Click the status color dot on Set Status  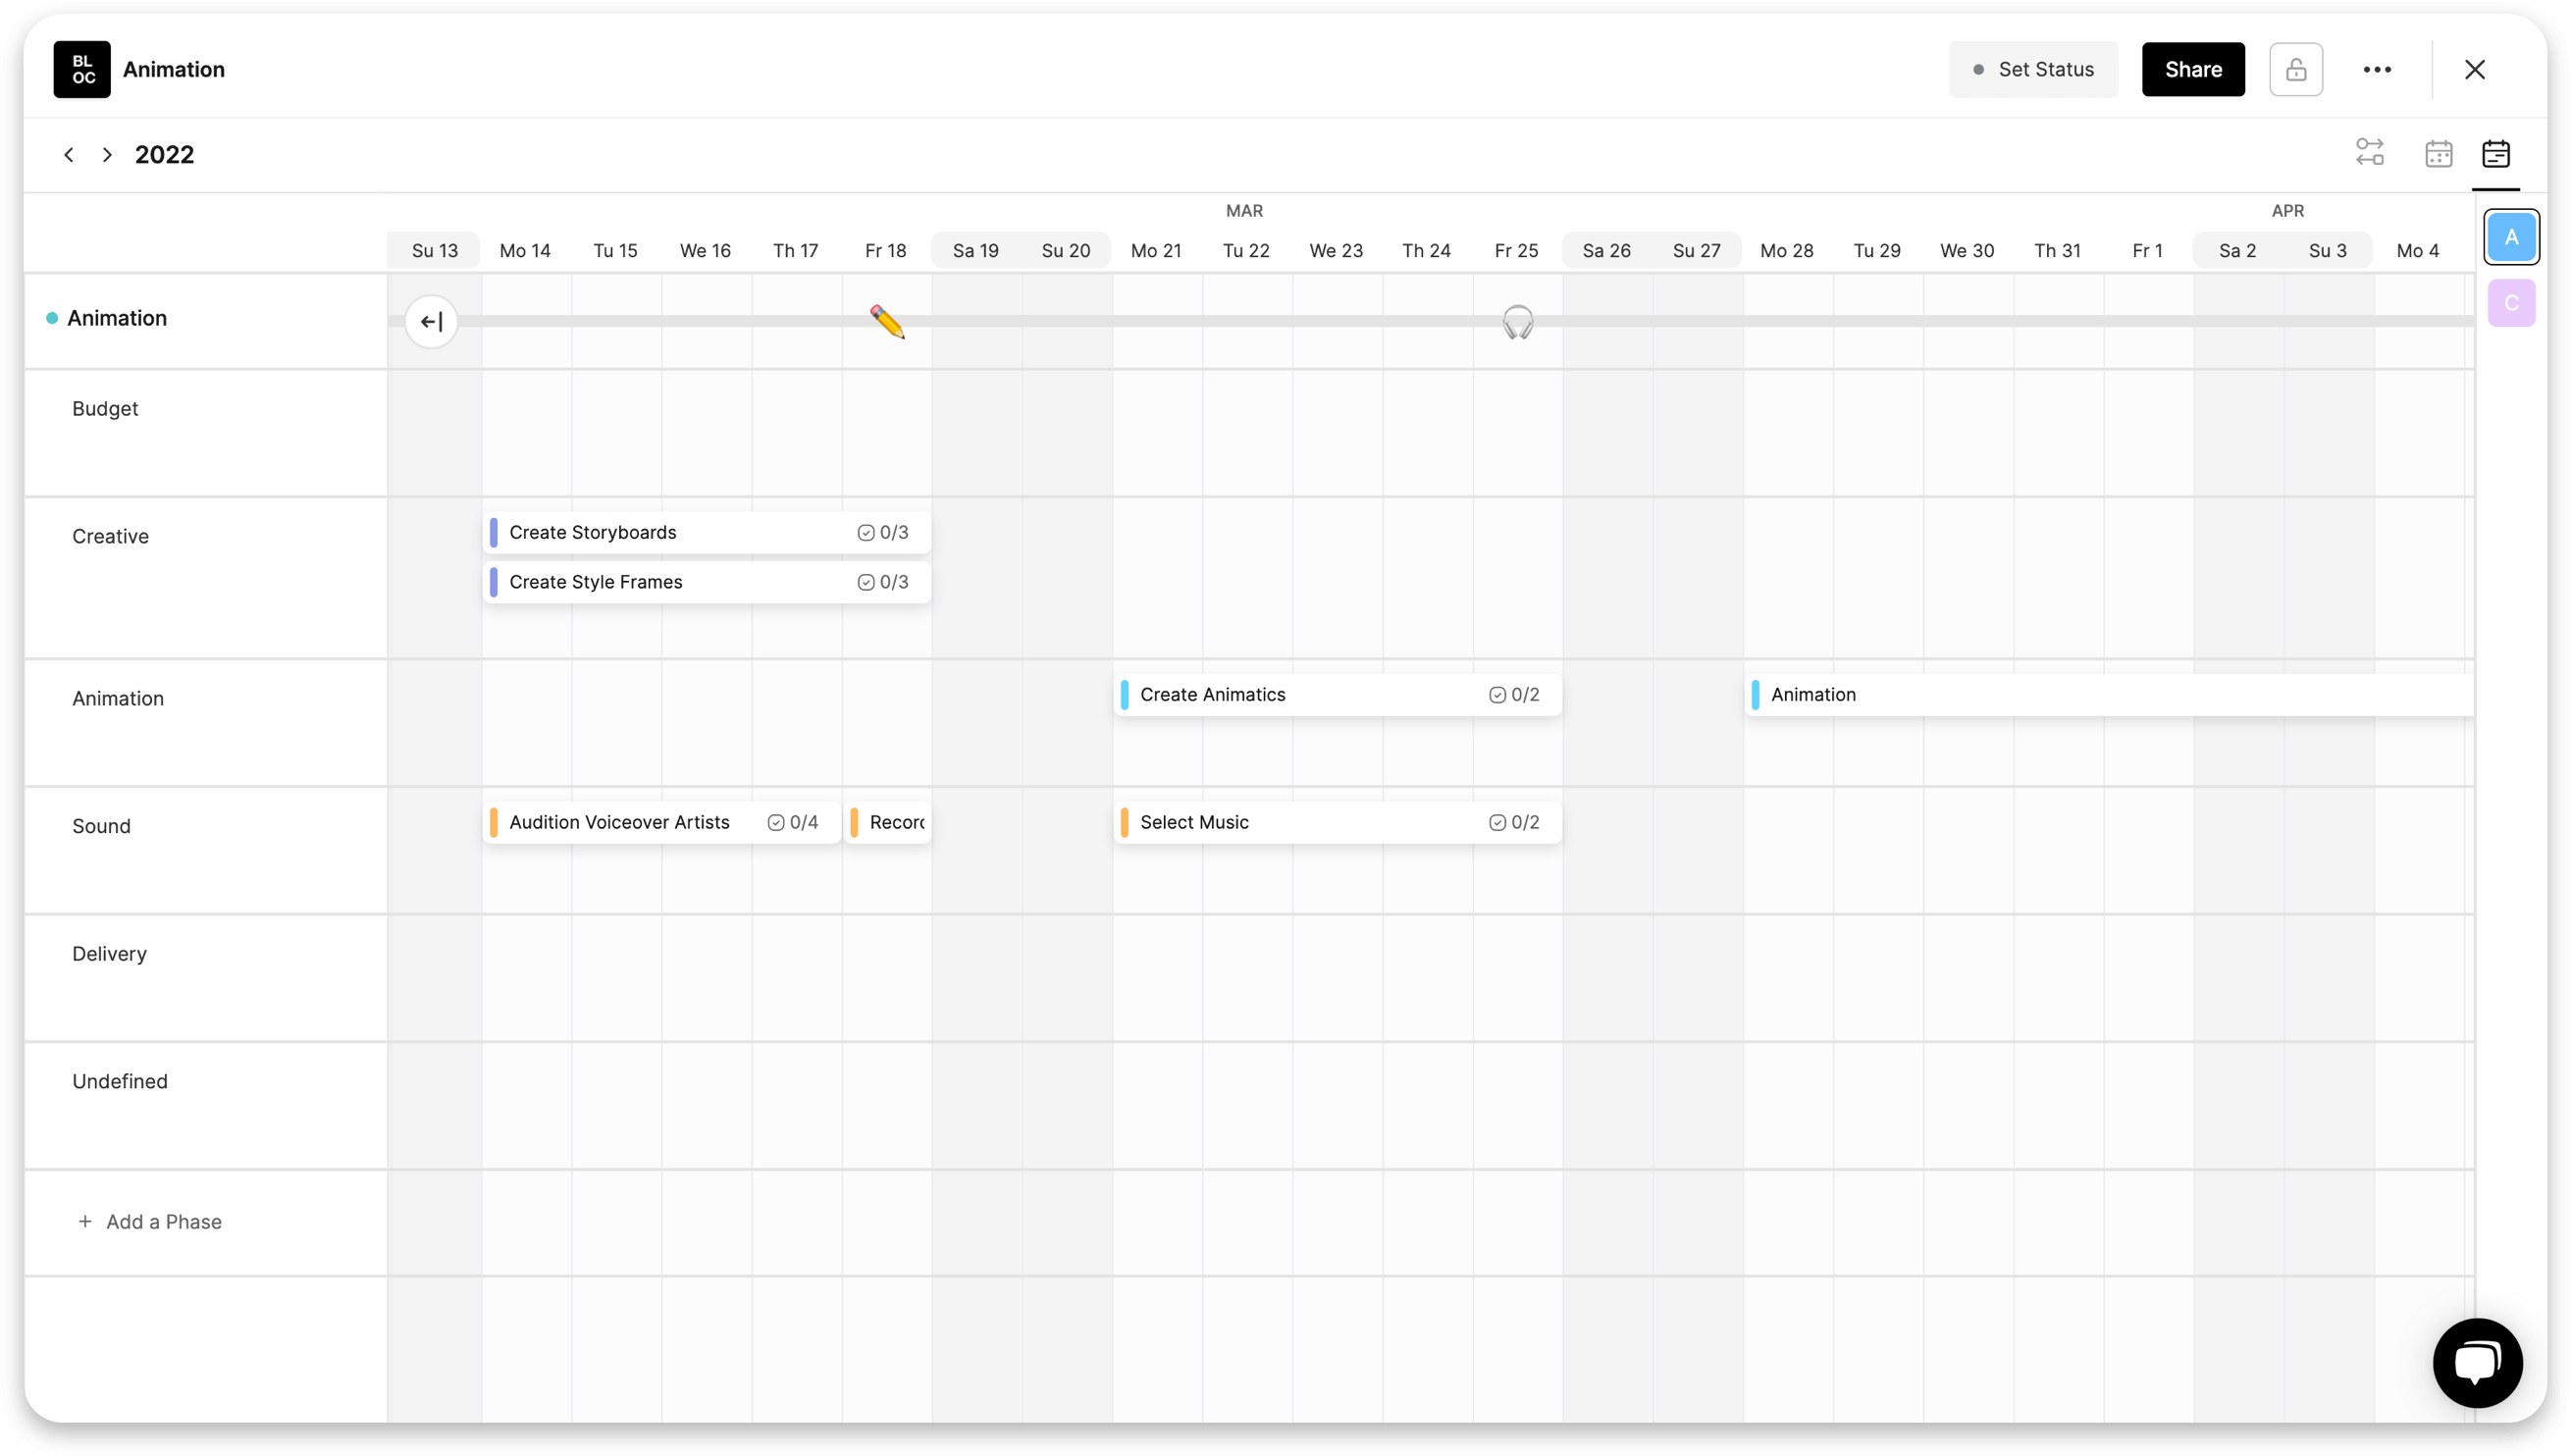(1978, 70)
